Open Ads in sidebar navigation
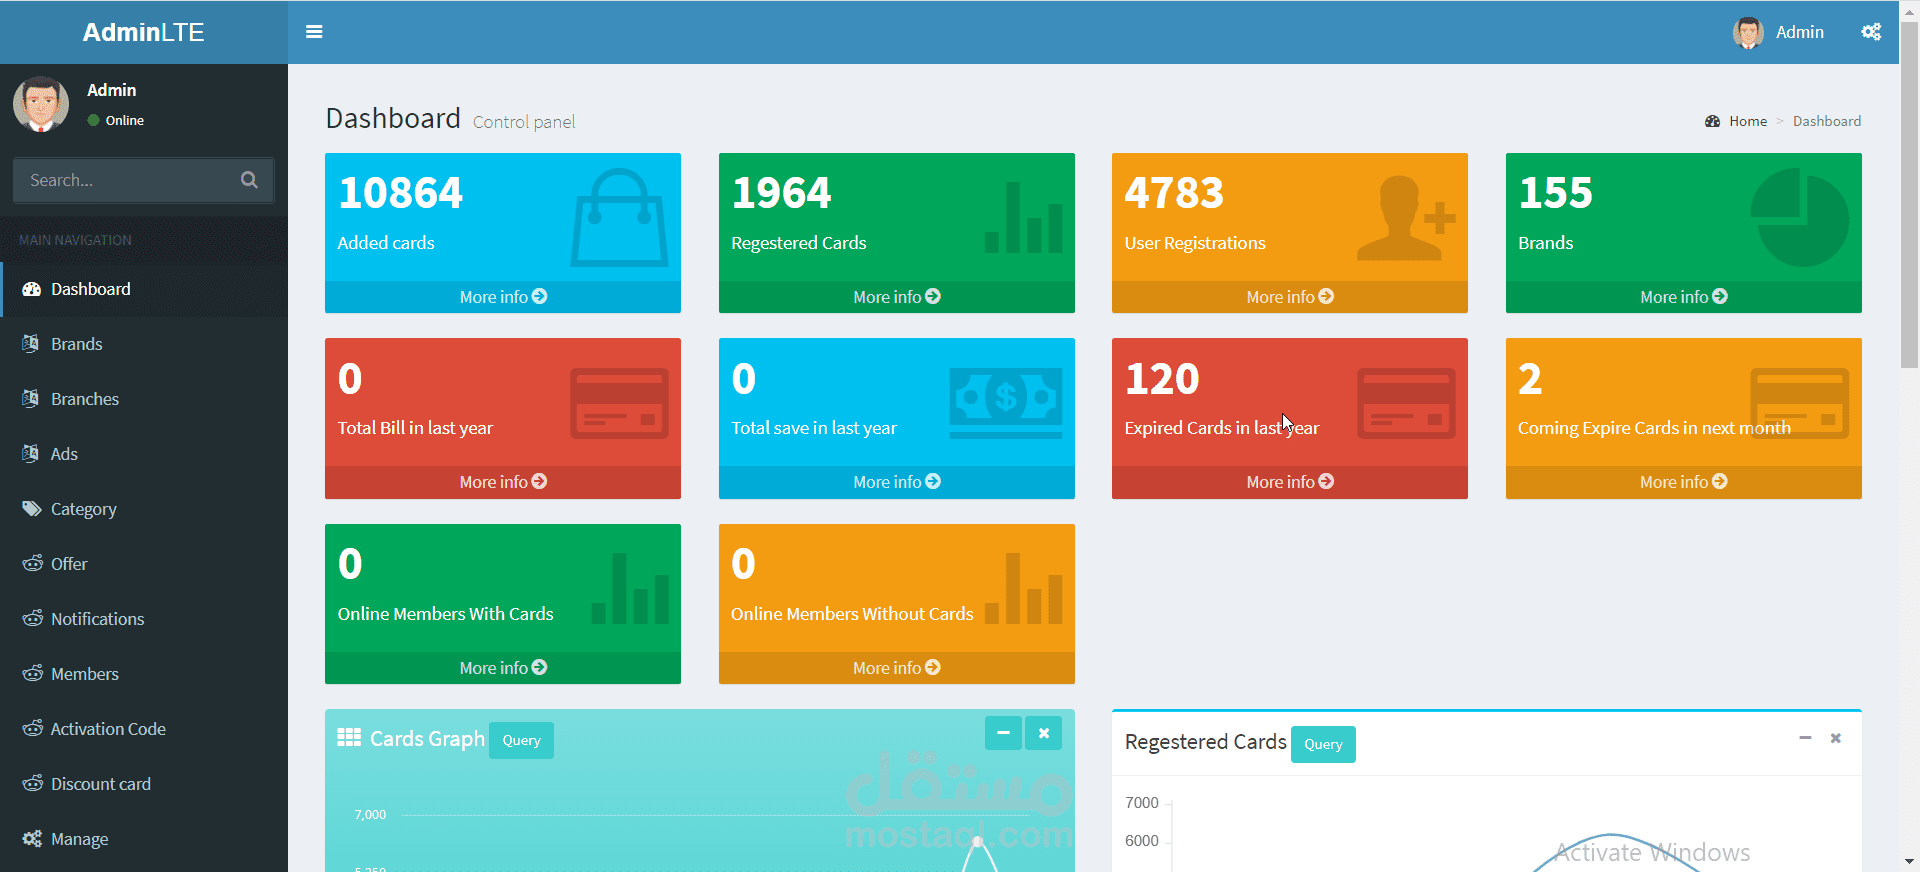Image resolution: width=1920 pixels, height=872 pixels. 144,454
